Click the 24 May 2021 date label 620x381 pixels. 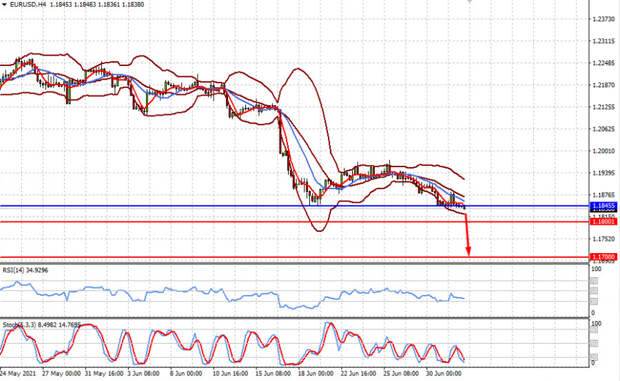click(x=18, y=373)
